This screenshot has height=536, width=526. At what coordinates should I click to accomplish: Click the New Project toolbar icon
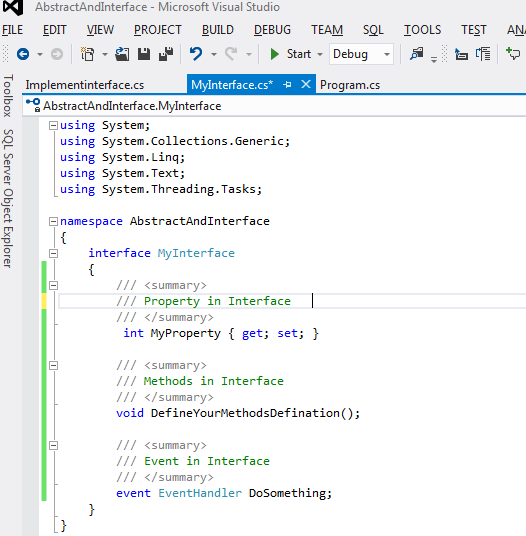[x=87, y=54]
